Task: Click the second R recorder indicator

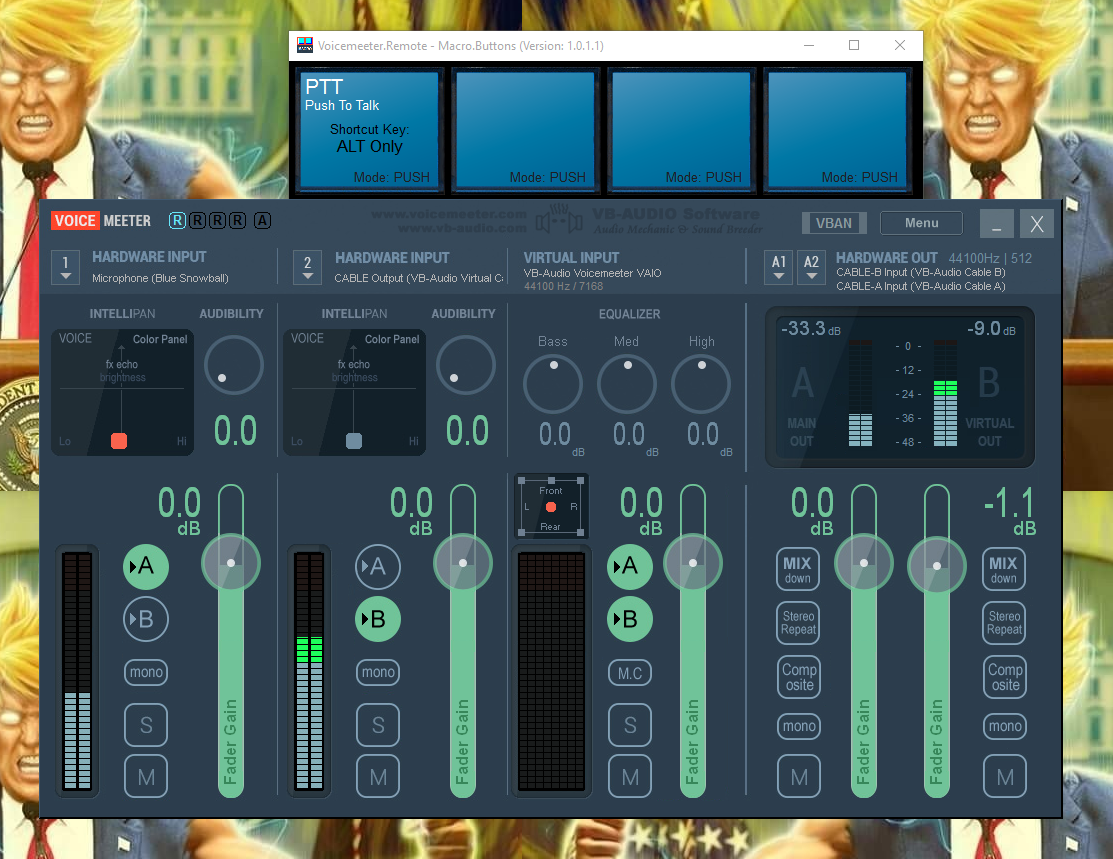Action: 197,221
